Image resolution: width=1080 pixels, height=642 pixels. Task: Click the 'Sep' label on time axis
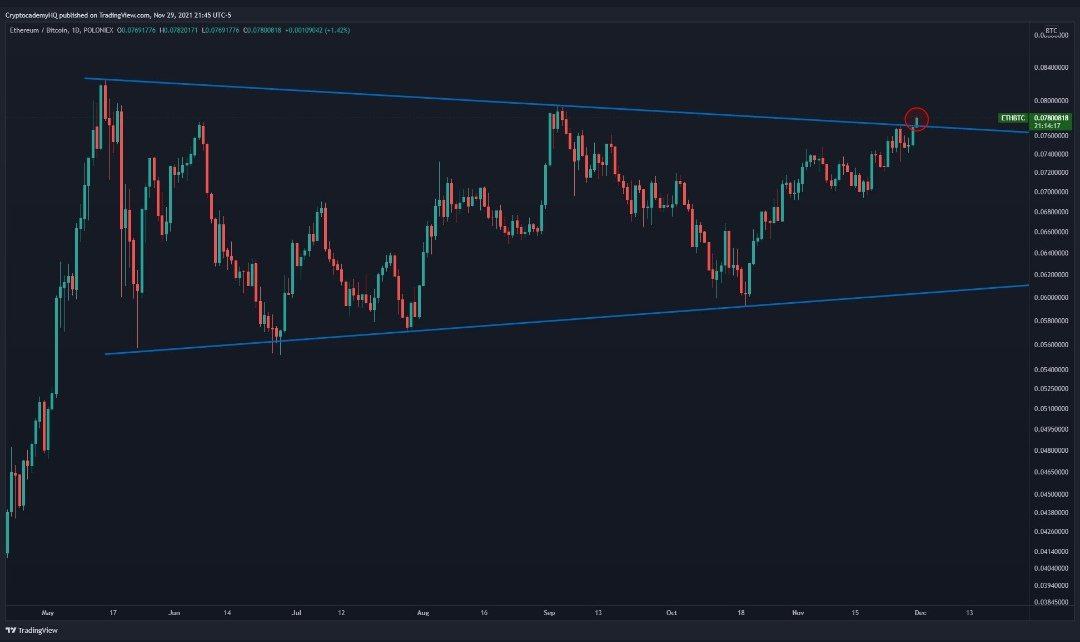point(549,612)
